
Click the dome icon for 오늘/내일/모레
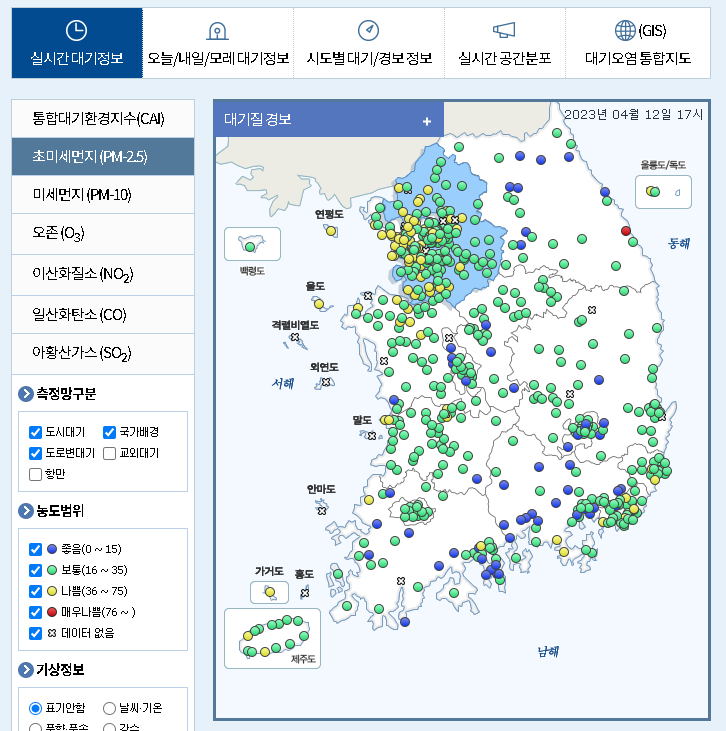pos(217,31)
